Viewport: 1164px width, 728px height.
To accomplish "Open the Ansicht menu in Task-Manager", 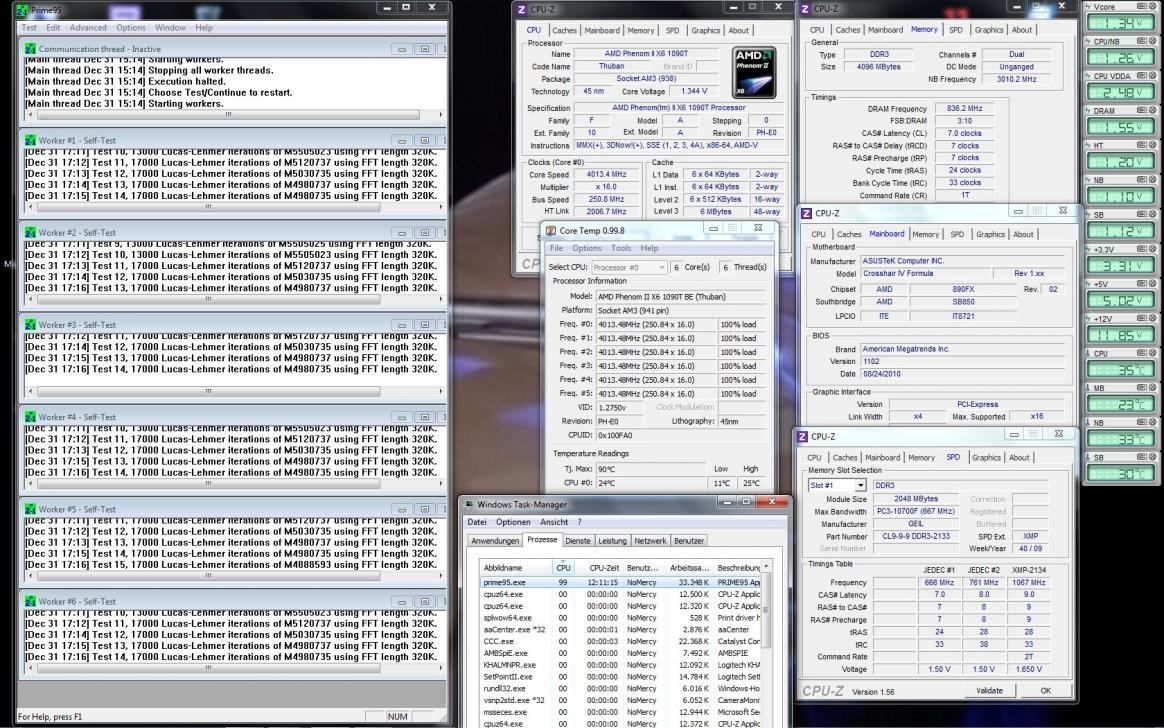I will pos(553,522).
